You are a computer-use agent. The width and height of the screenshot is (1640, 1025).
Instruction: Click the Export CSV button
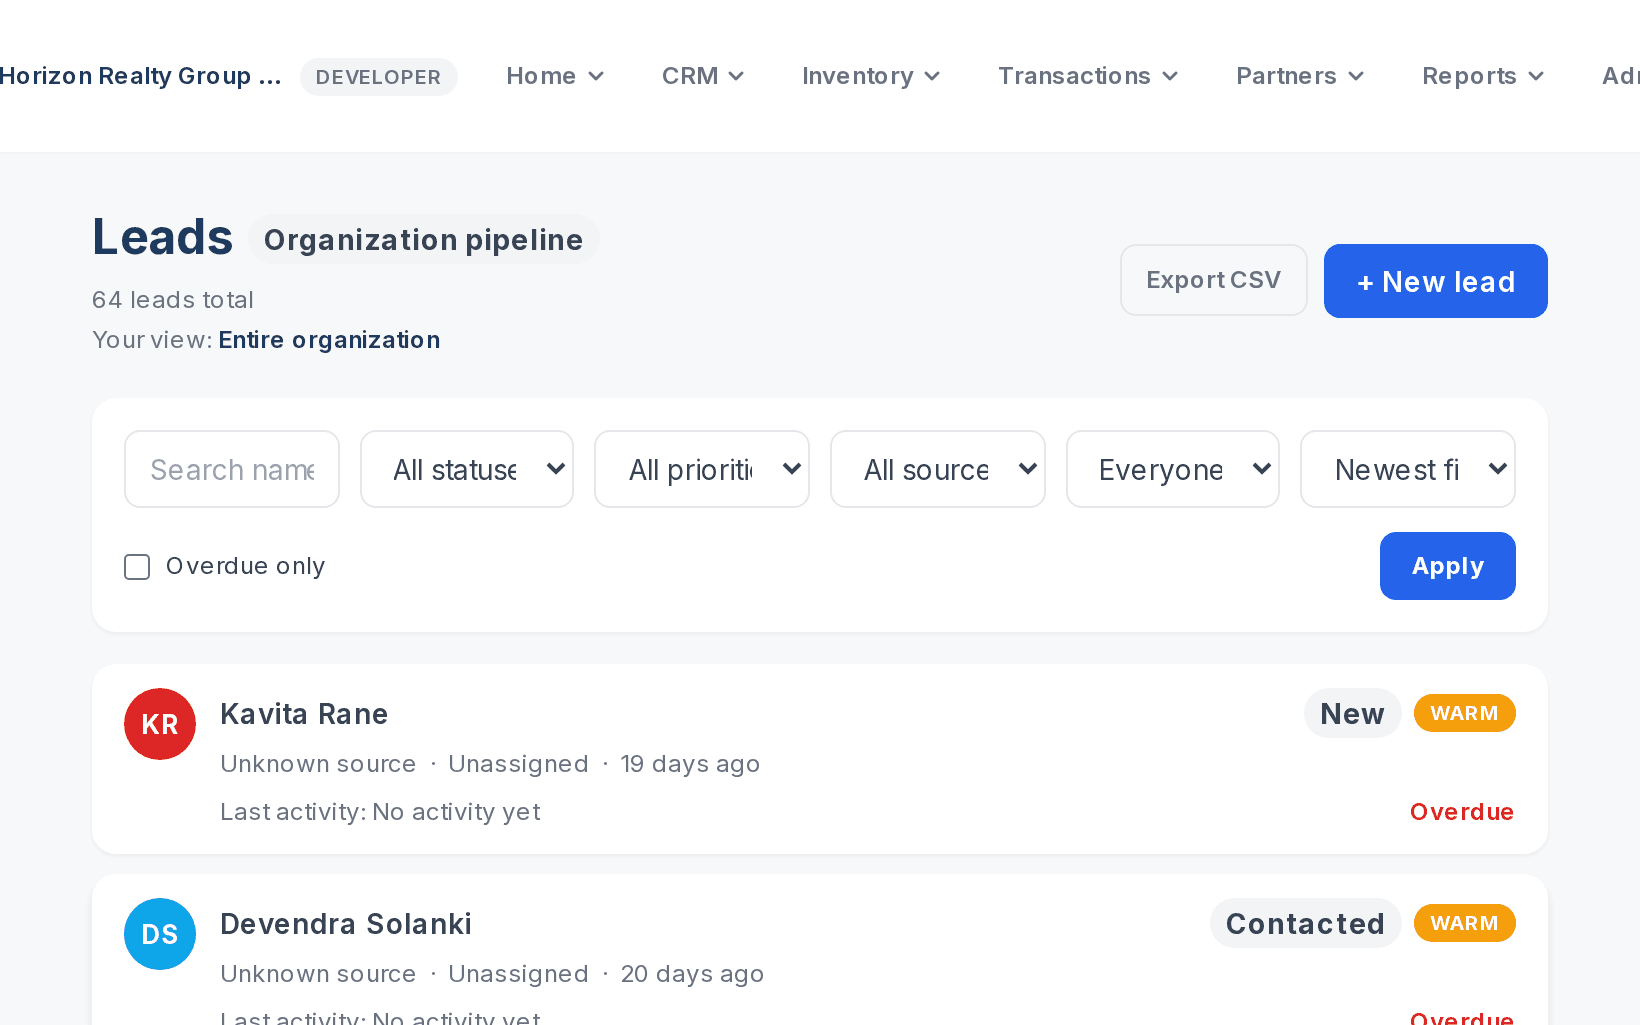[x=1214, y=280]
